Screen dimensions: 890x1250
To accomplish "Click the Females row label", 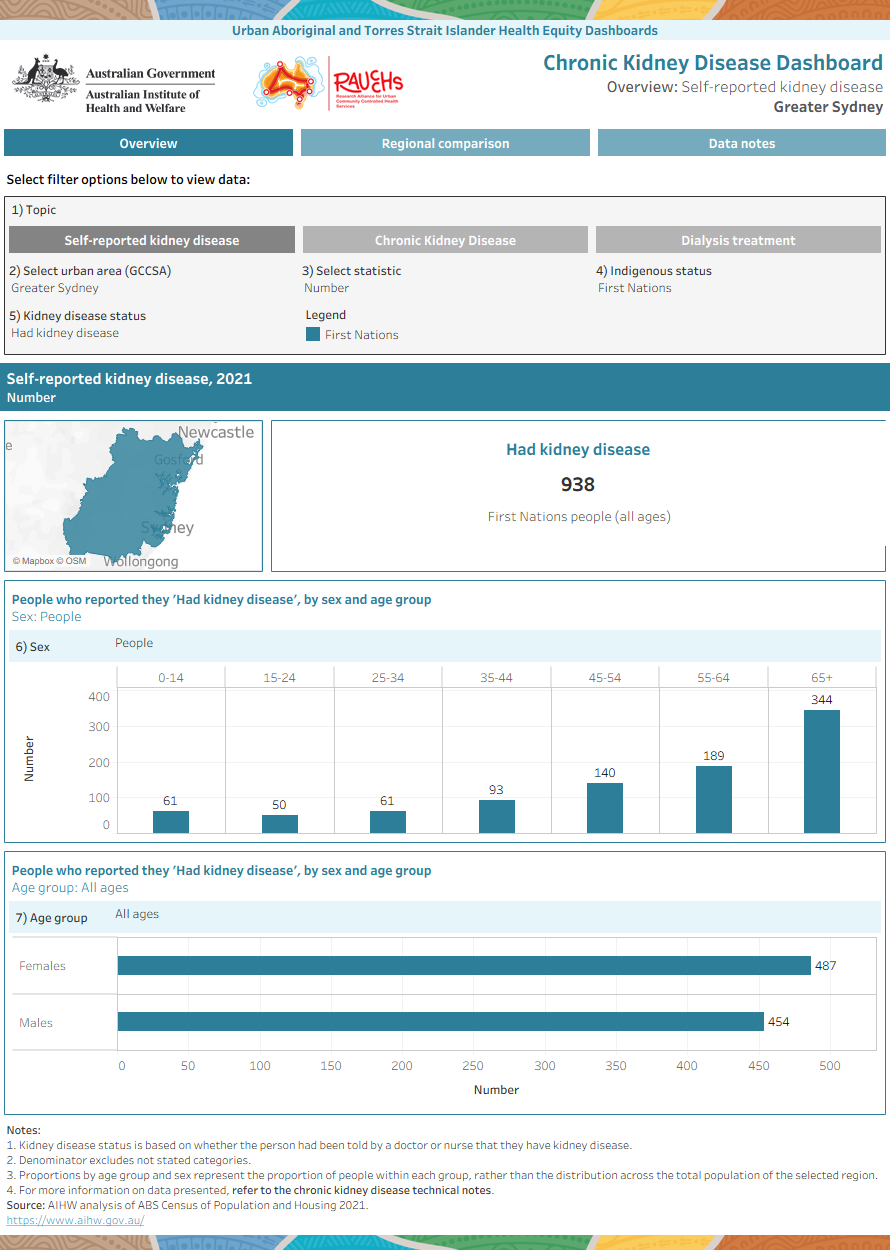I will (42, 966).
